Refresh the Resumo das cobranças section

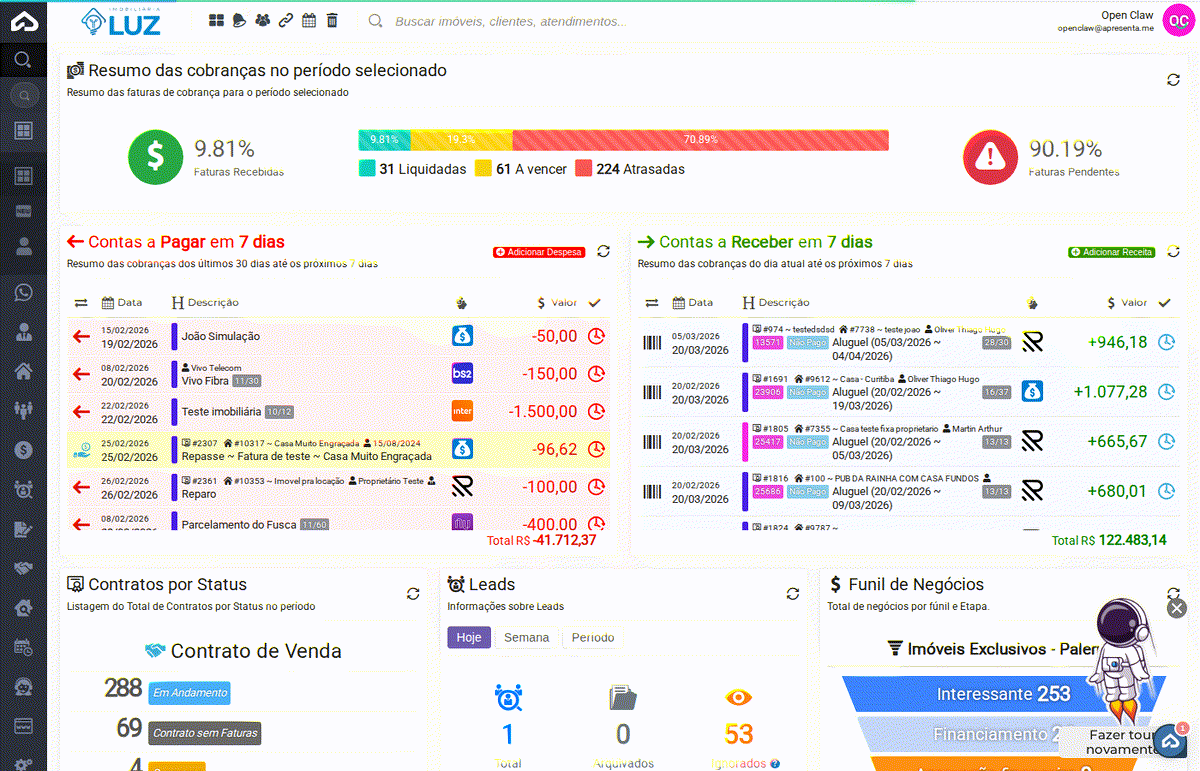pyautogui.click(x=1173, y=78)
